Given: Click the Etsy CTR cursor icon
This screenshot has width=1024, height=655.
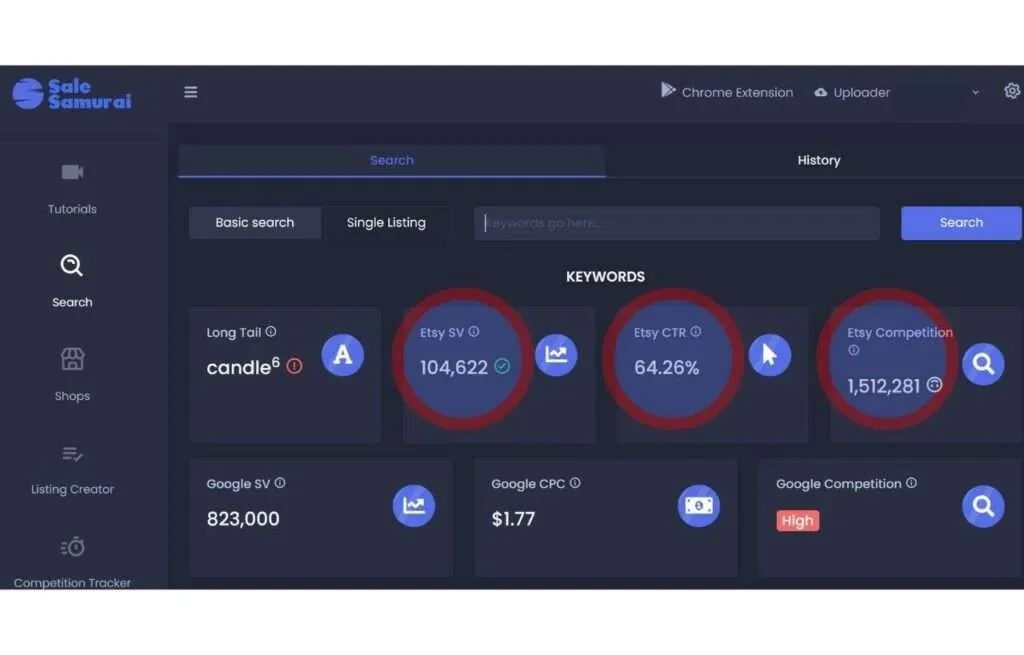Looking at the screenshot, I should click(769, 355).
